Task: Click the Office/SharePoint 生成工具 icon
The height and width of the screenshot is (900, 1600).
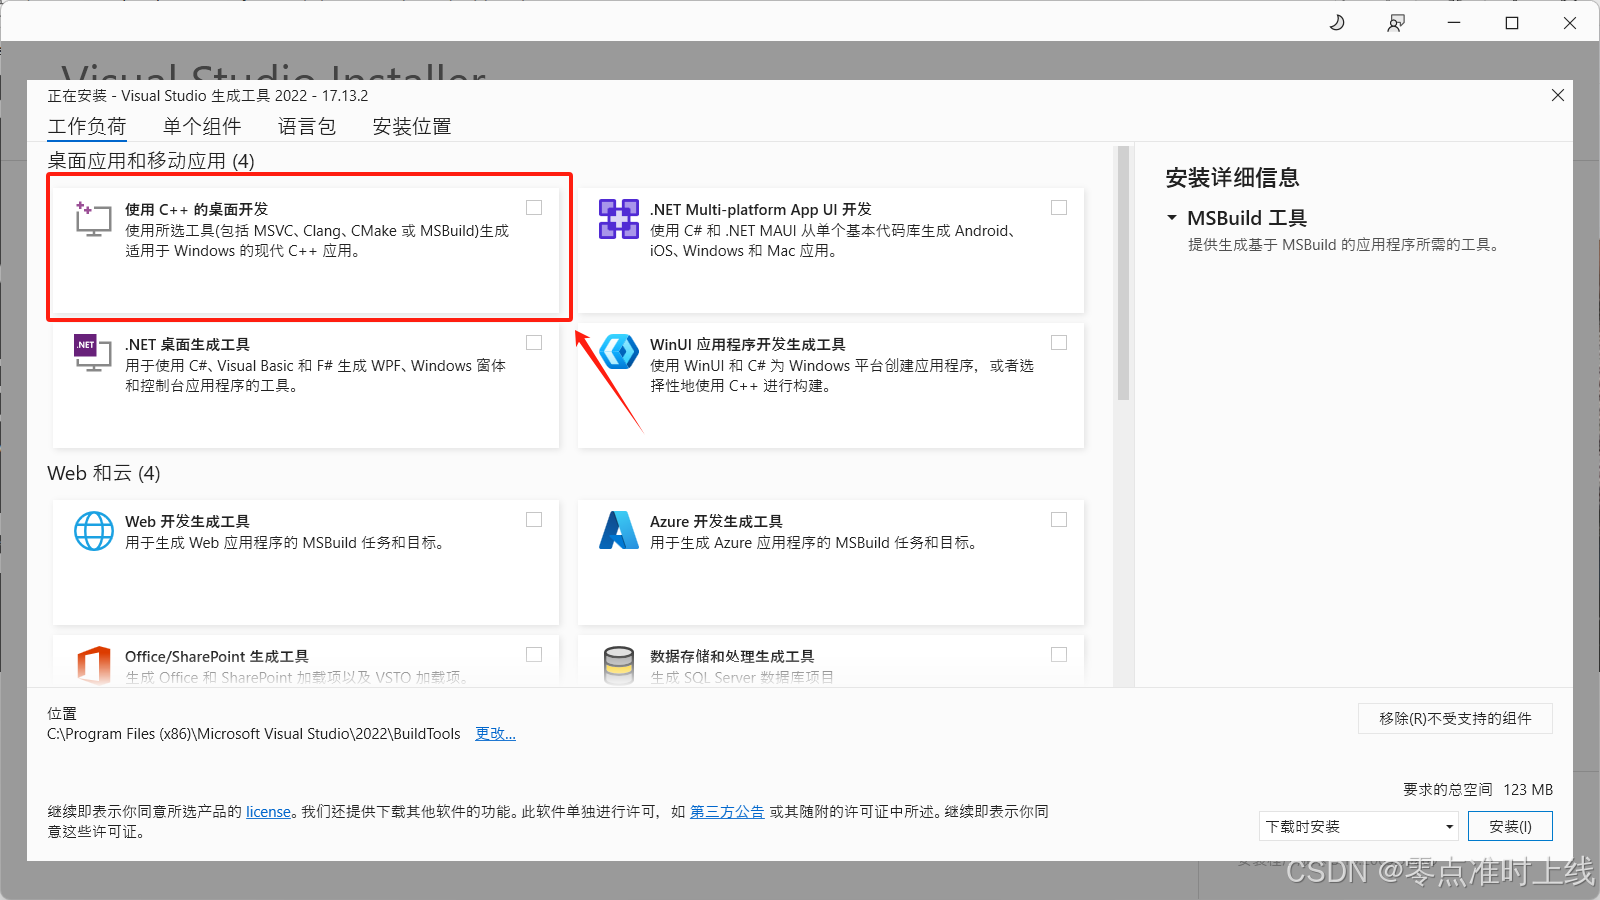Action: (x=94, y=665)
